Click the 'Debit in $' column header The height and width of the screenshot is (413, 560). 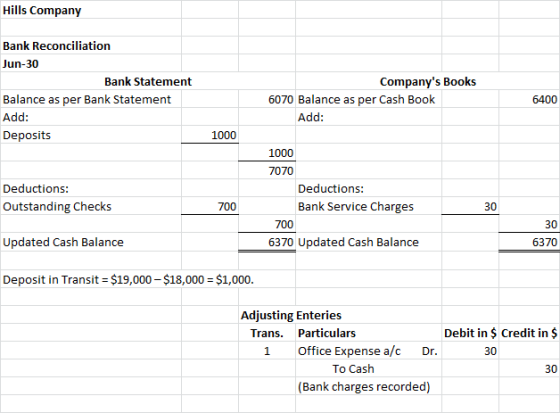(x=470, y=333)
